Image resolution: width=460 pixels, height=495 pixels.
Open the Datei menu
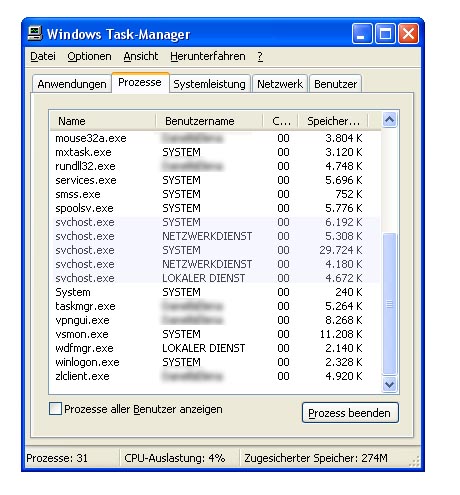(x=43, y=56)
